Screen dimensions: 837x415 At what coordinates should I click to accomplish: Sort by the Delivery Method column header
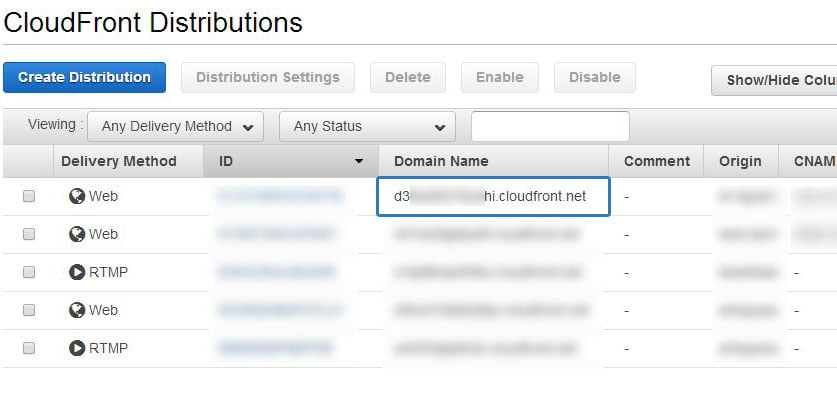point(118,161)
